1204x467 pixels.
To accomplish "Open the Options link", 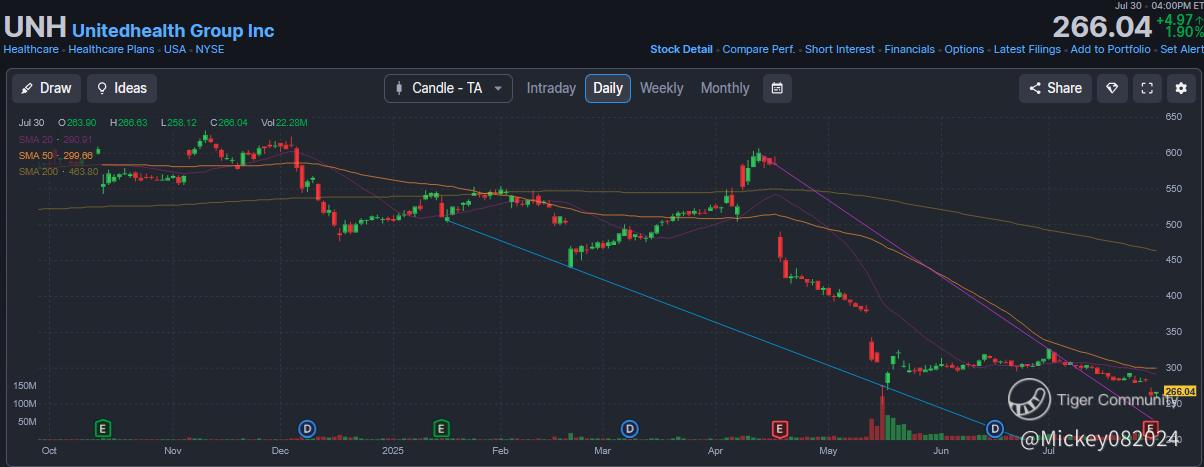I will point(964,49).
